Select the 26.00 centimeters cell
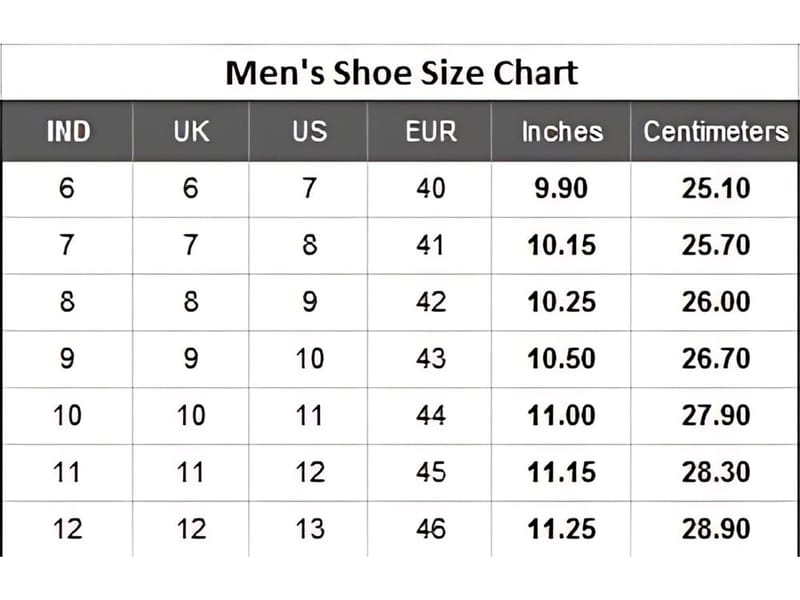800x600 pixels. pos(715,301)
